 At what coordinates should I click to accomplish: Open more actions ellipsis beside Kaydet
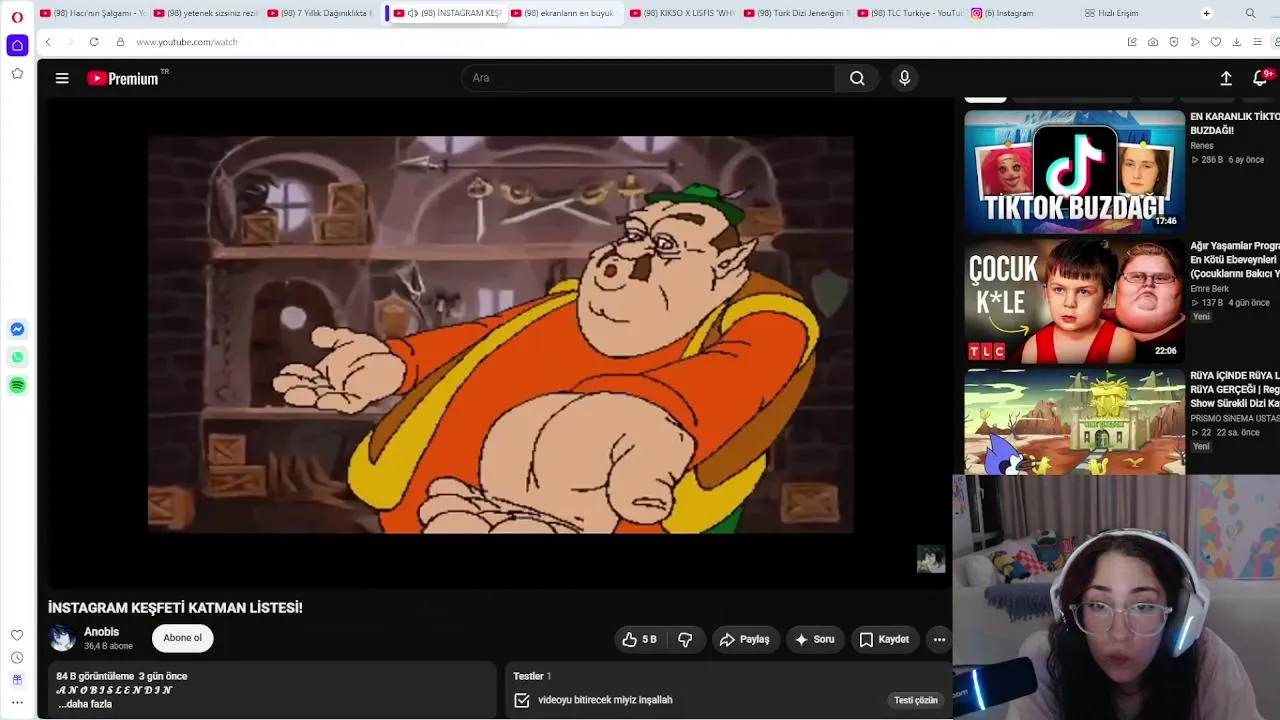pos(939,639)
